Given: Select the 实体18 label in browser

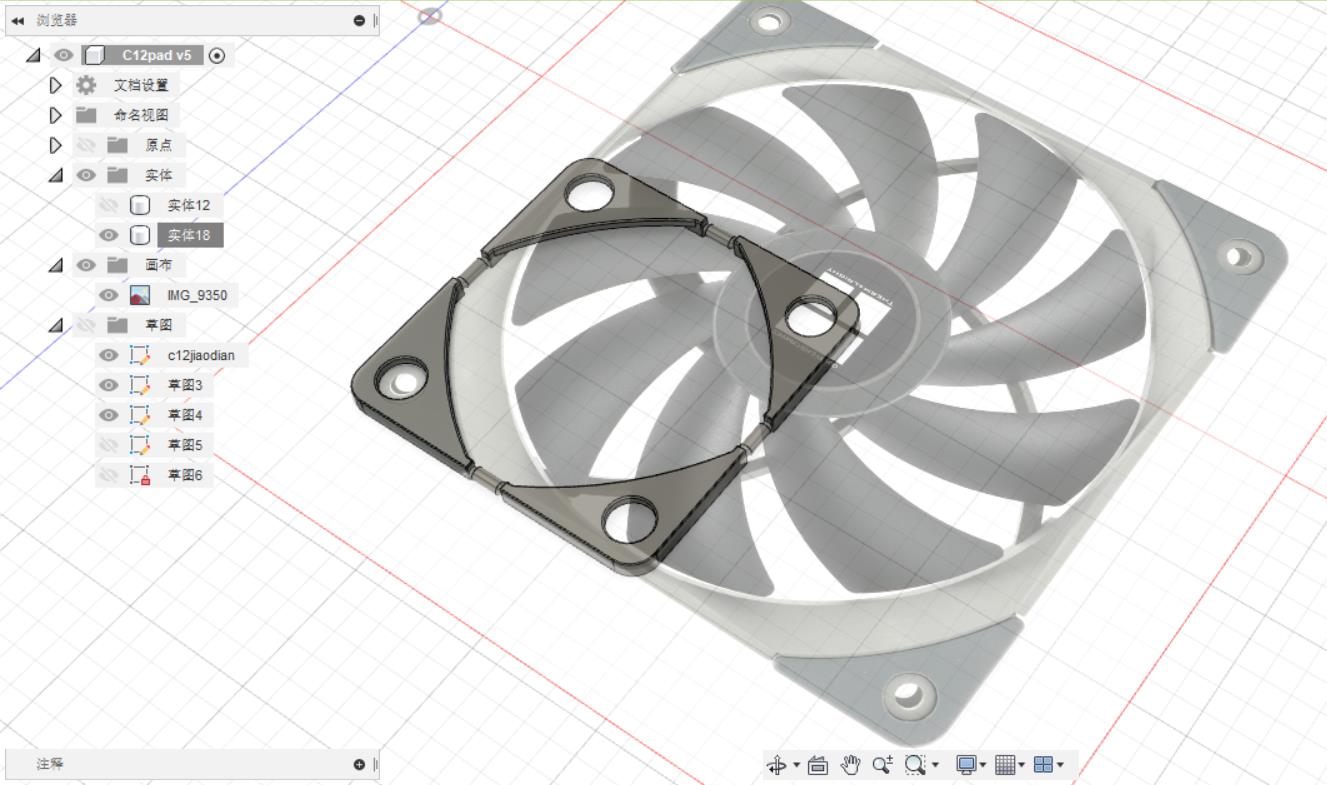Looking at the screenshot, I should coord(189,235).
